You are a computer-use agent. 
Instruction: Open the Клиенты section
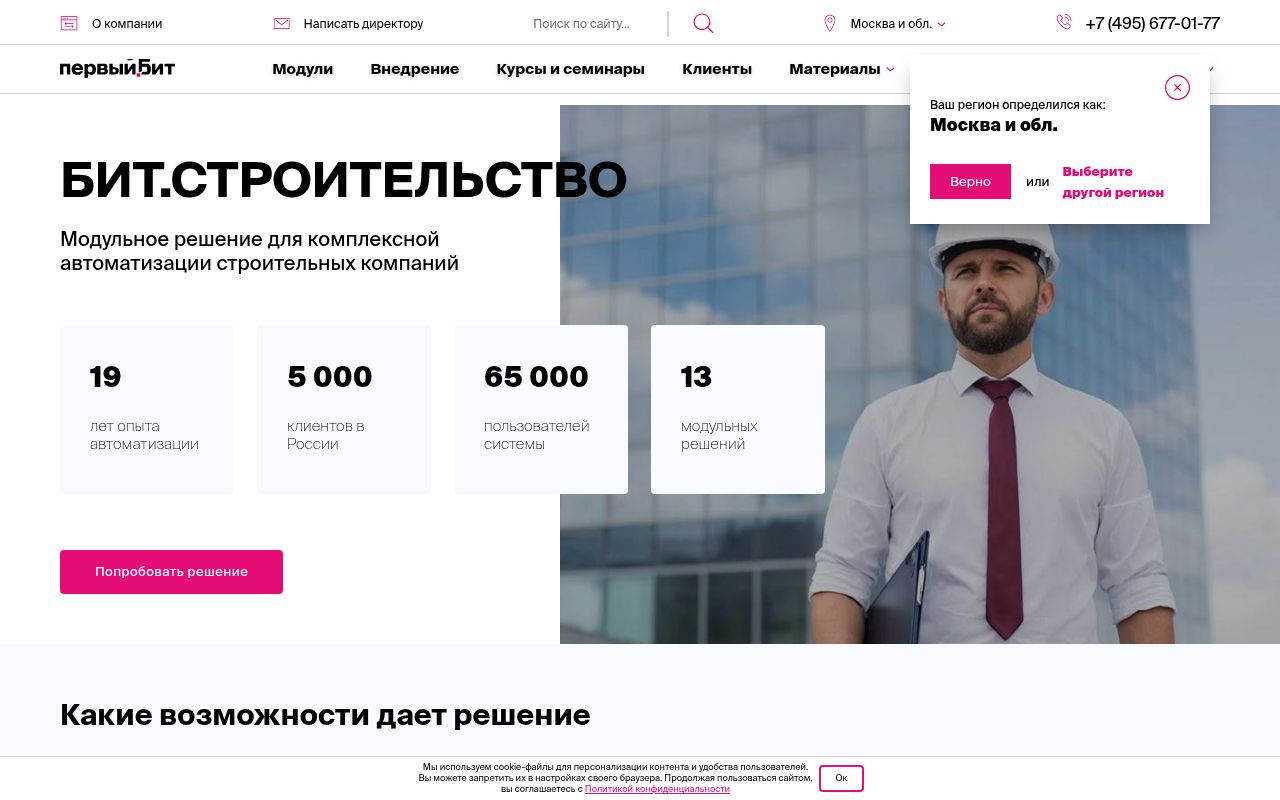point(717,69)
